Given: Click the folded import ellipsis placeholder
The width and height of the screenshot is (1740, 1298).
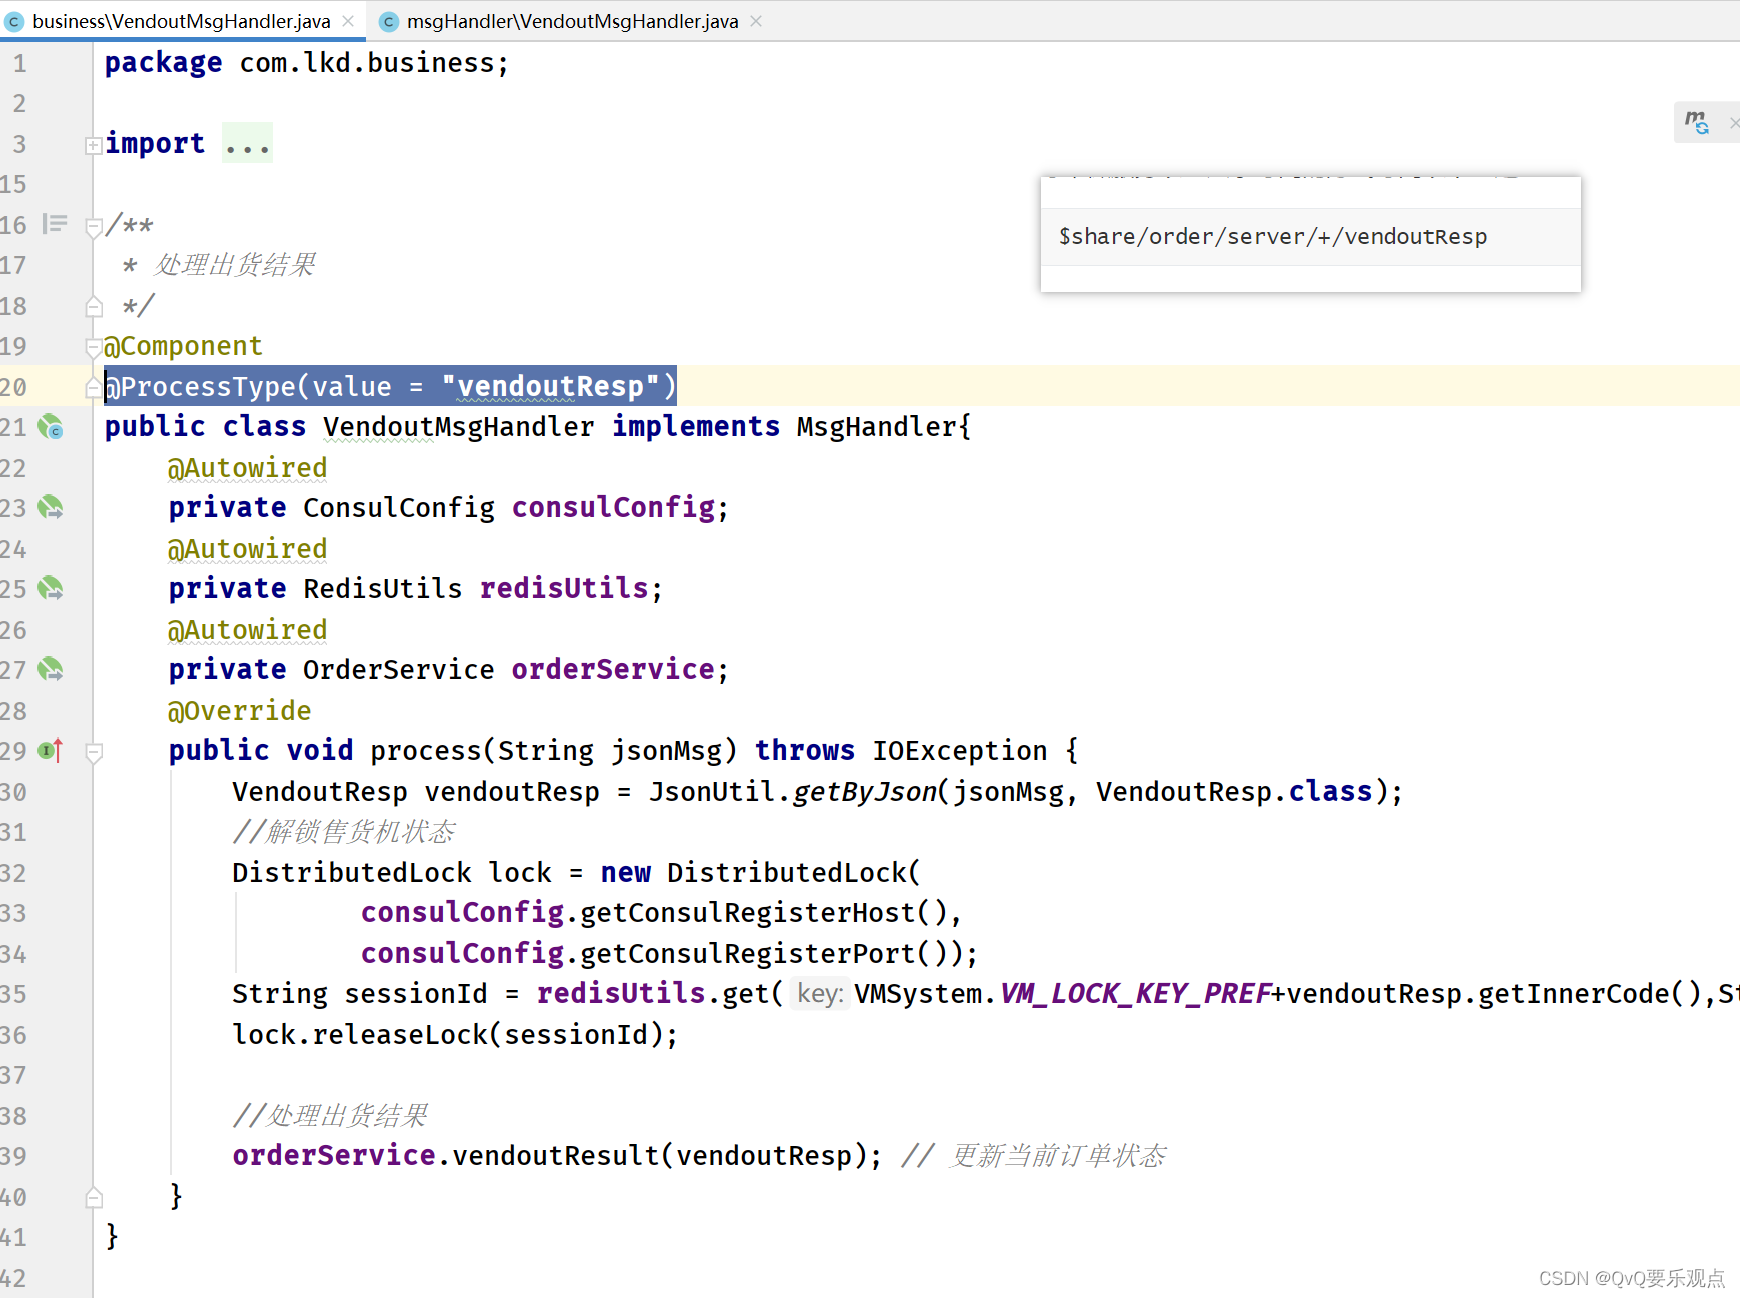Looking at the screenshot, I should (x=247, y=144).
